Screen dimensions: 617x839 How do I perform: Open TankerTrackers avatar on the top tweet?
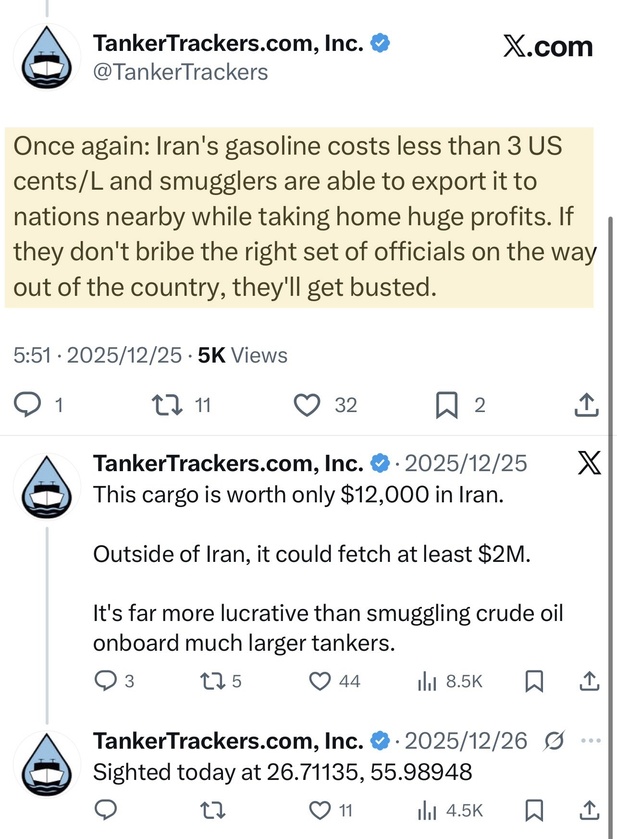[x=45, y=55]
